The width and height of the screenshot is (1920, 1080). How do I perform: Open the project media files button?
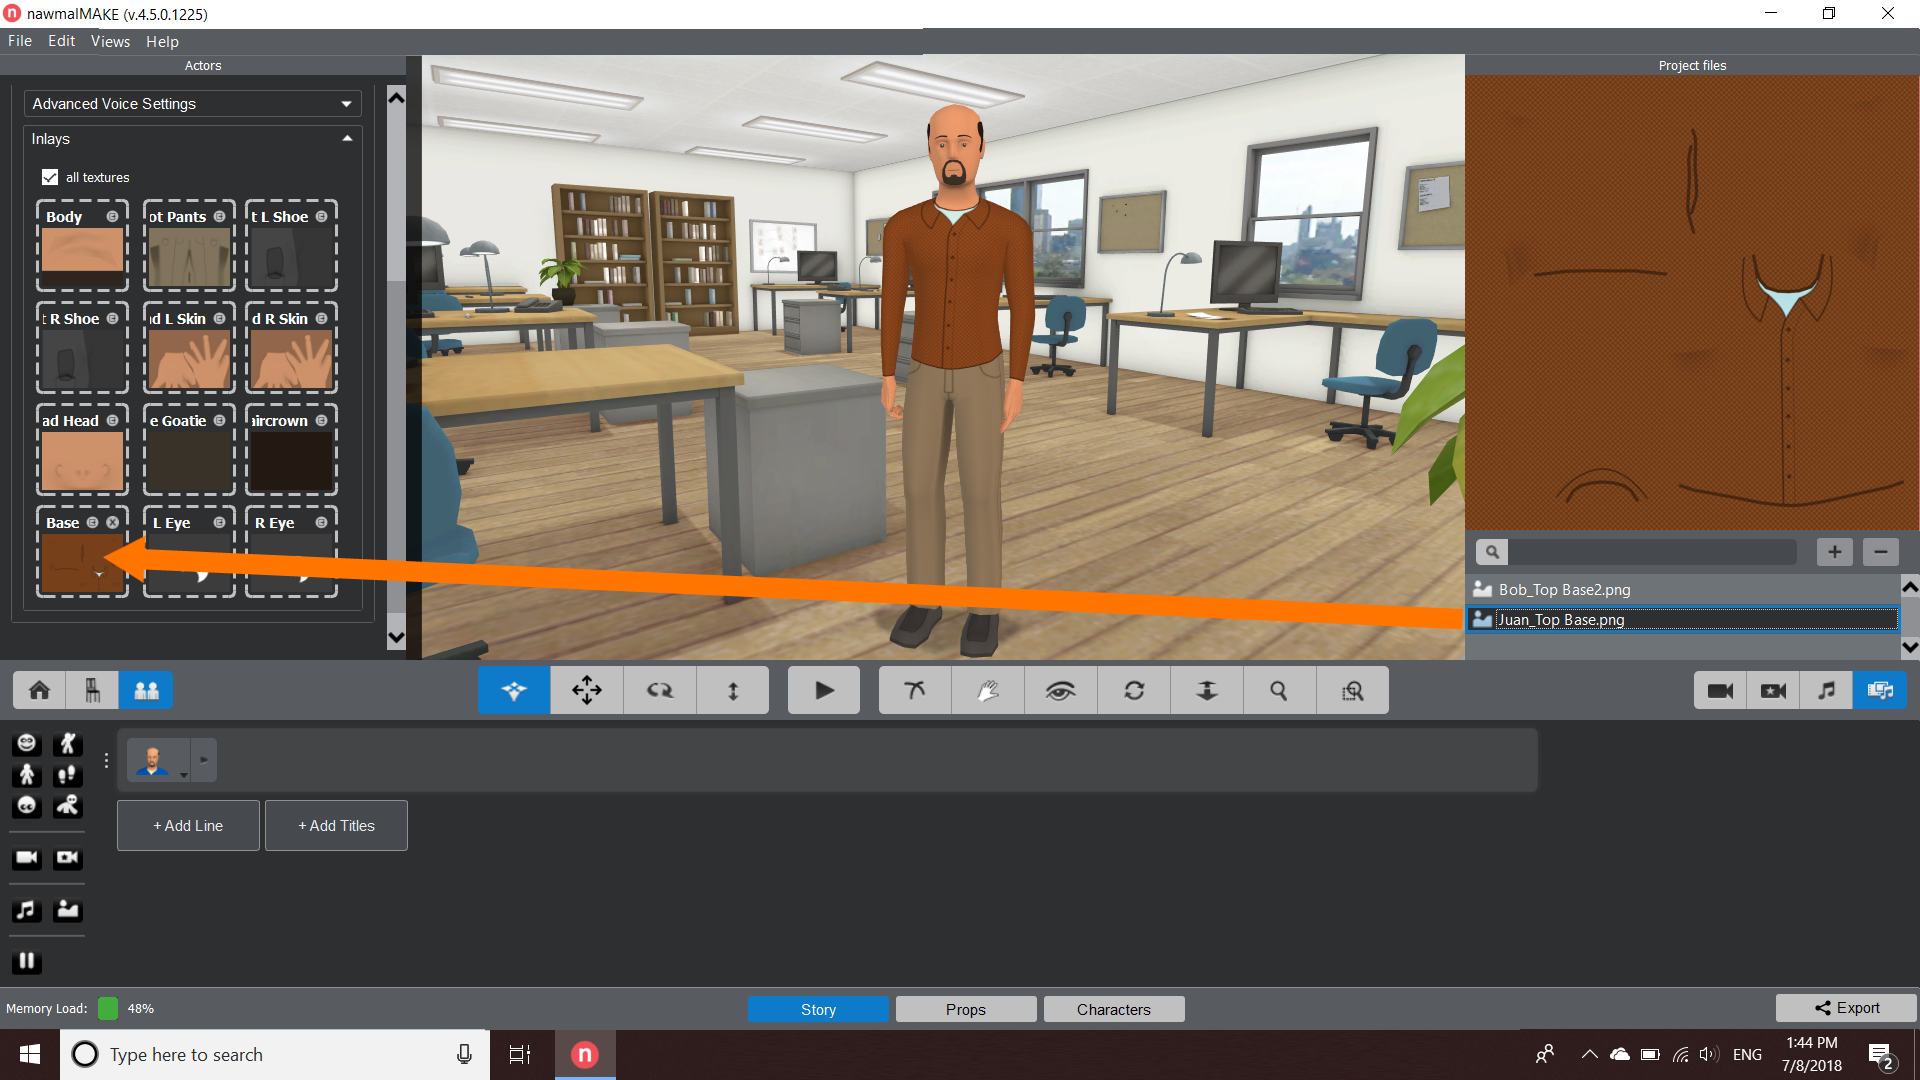coord(1880,690)
